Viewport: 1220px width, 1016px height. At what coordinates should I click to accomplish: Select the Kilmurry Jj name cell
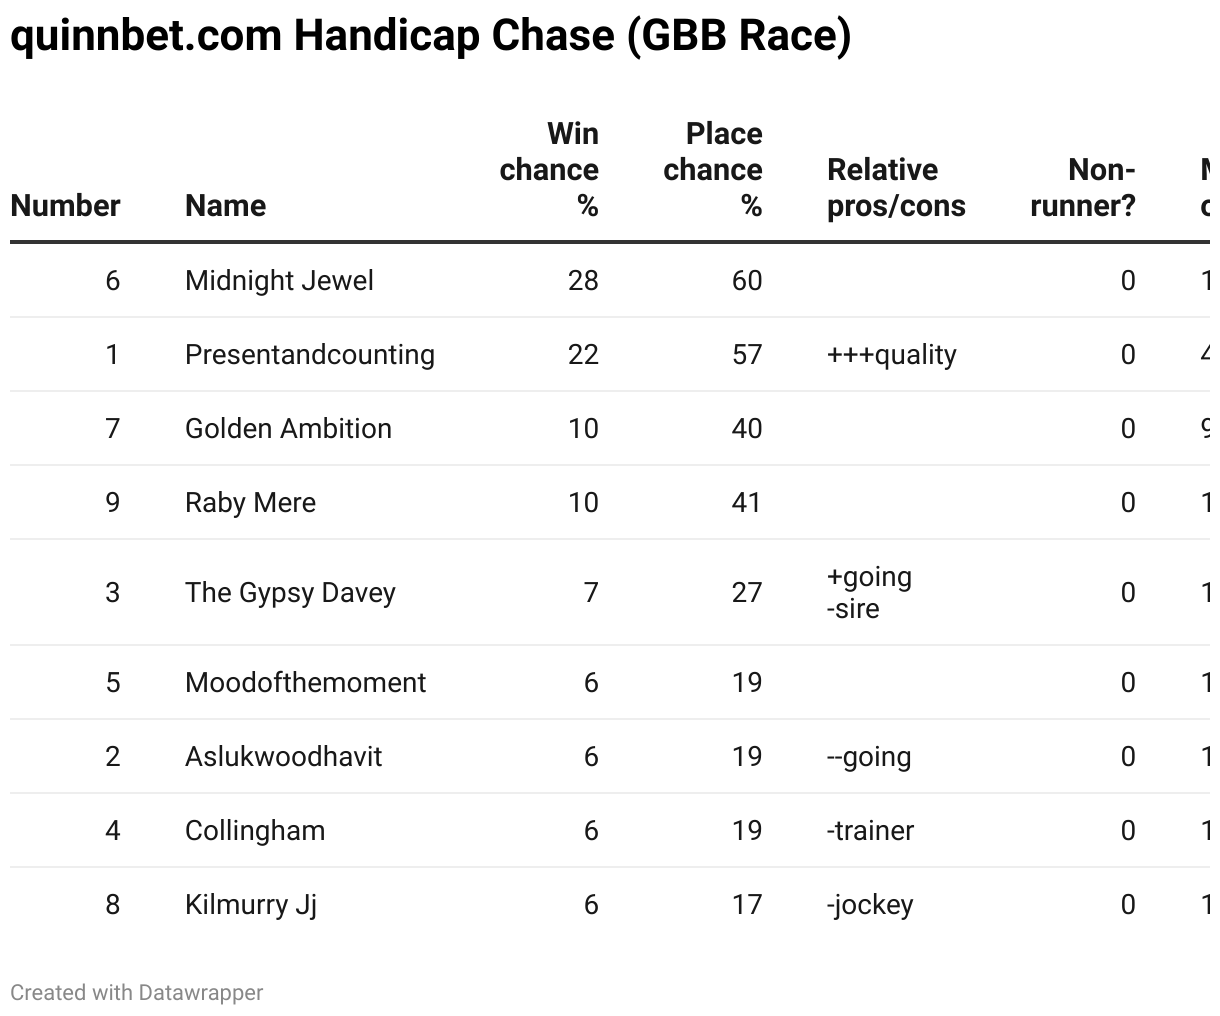tap(251, 905)
